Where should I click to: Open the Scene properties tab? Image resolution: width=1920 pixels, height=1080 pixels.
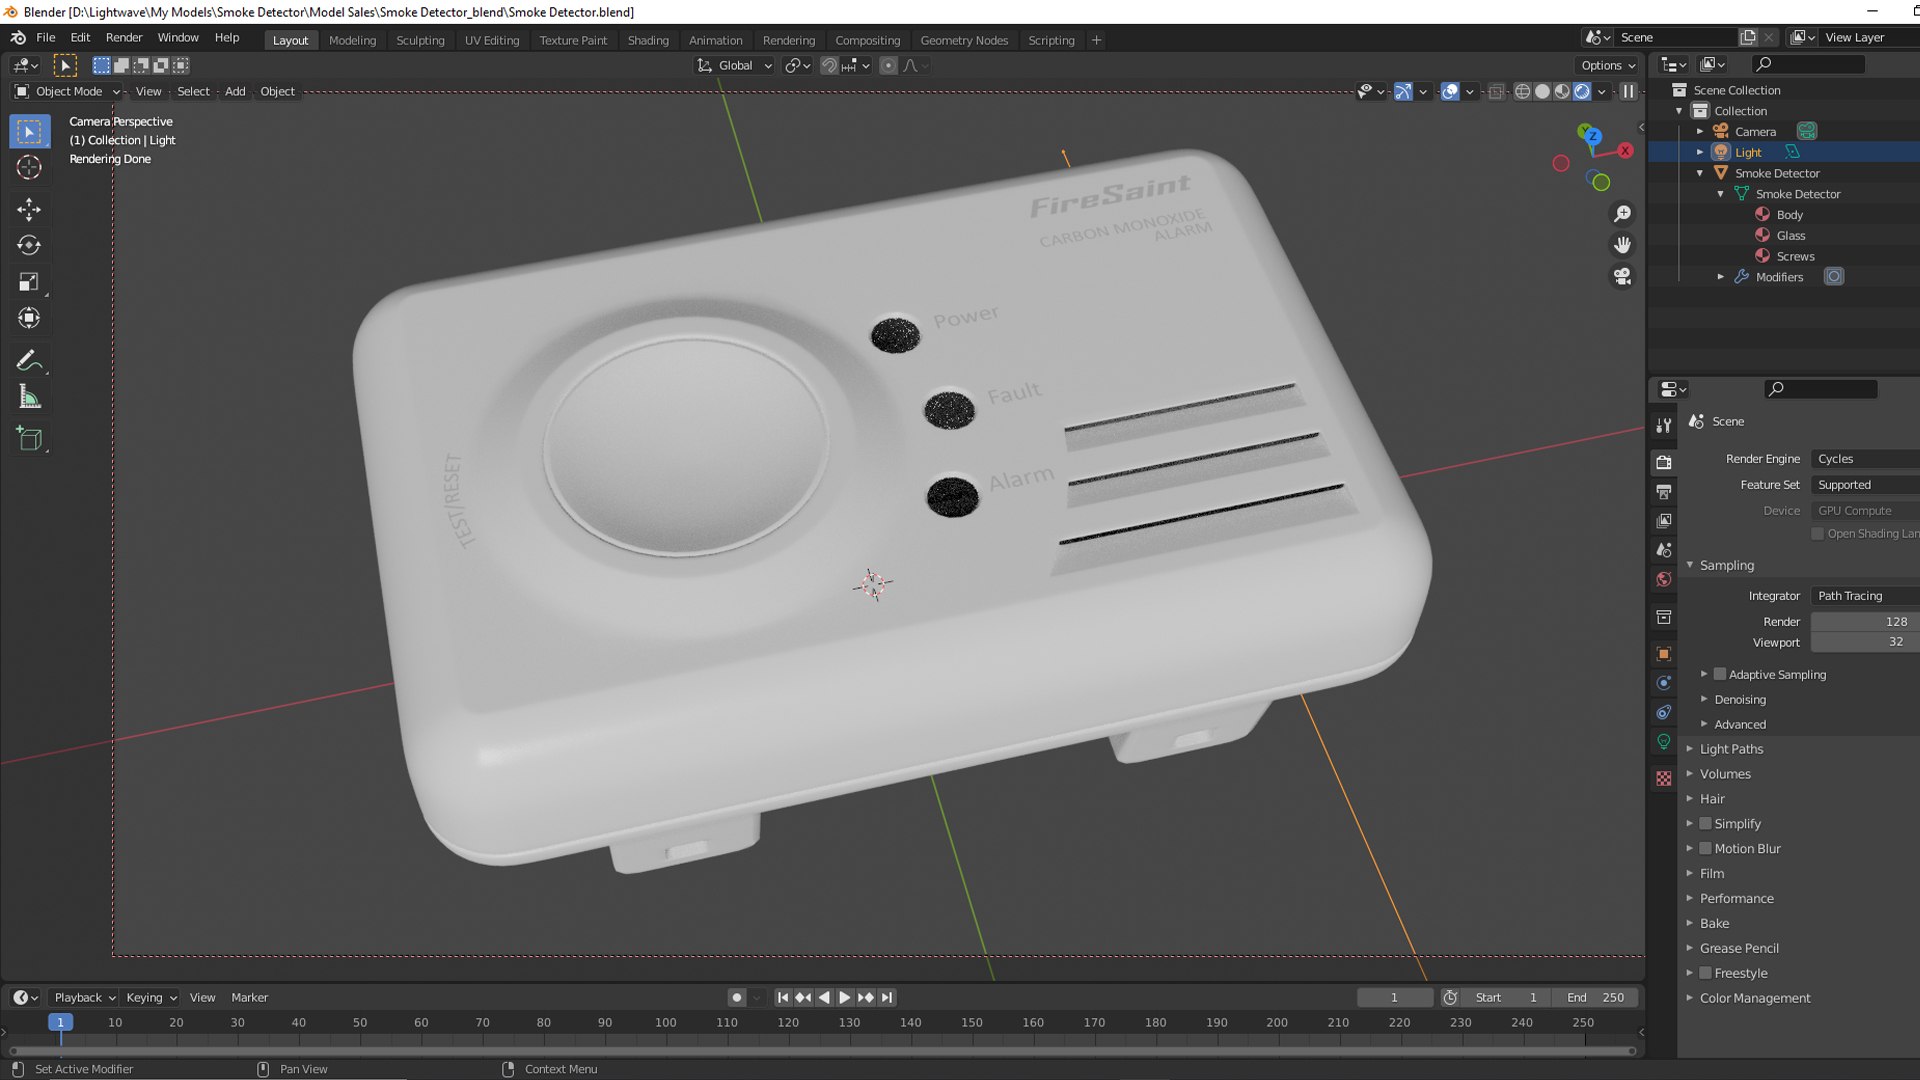[1664, 550]
